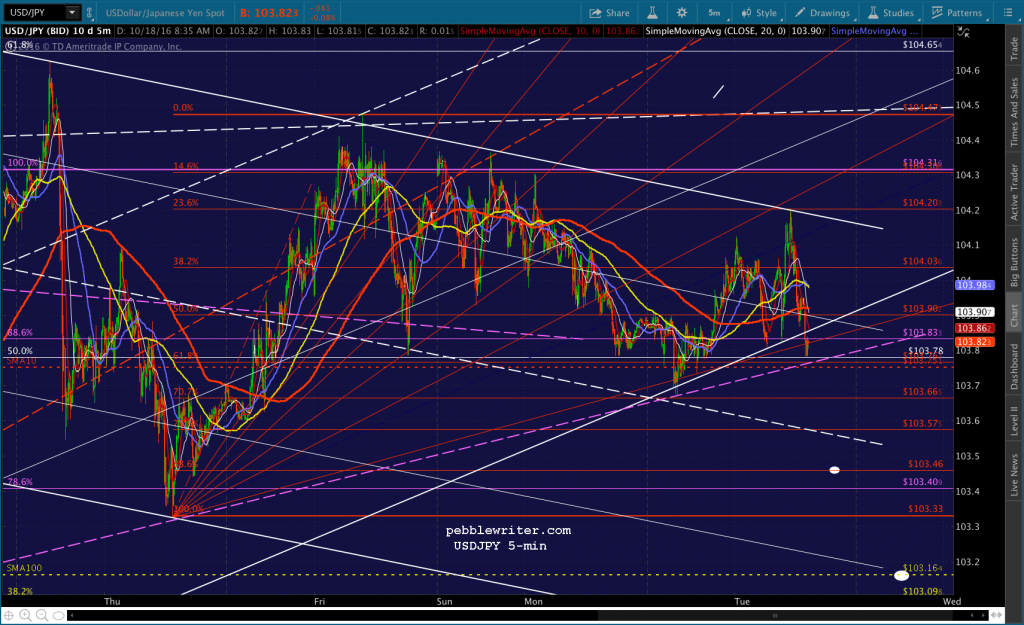Click the $103.40 purple level label

pos(922,482)
